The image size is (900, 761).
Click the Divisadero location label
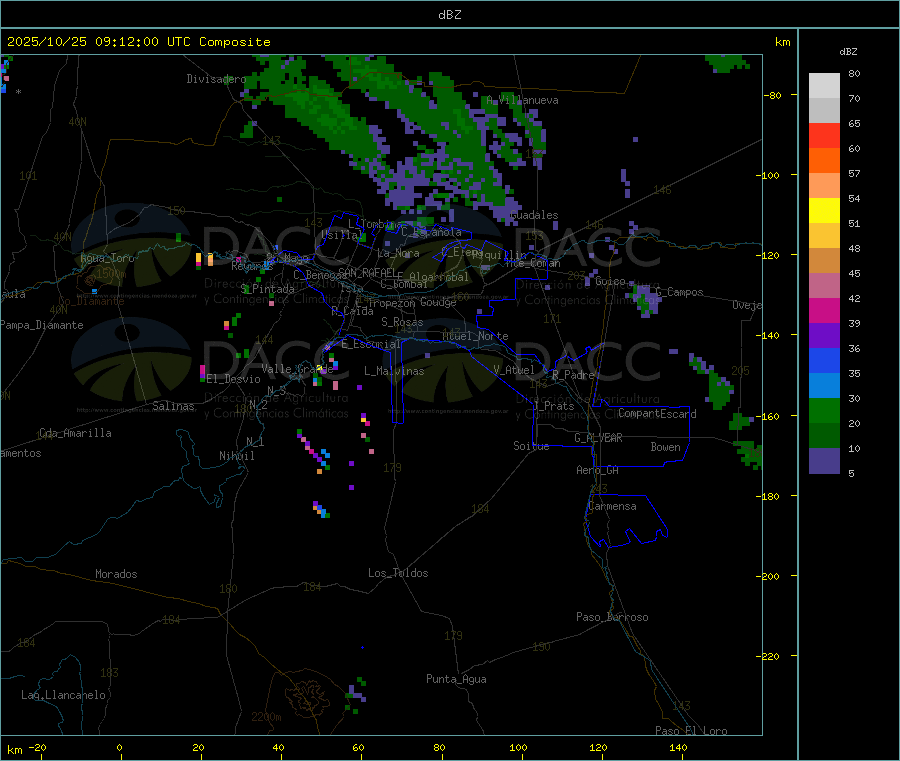click(x=216, y=79)
